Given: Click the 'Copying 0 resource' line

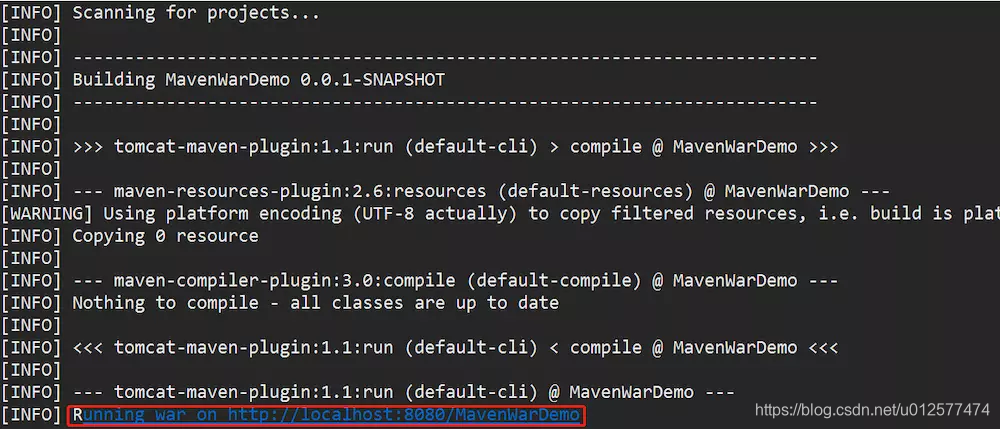Looking at the screenshot, I should [x=166, y=236].
